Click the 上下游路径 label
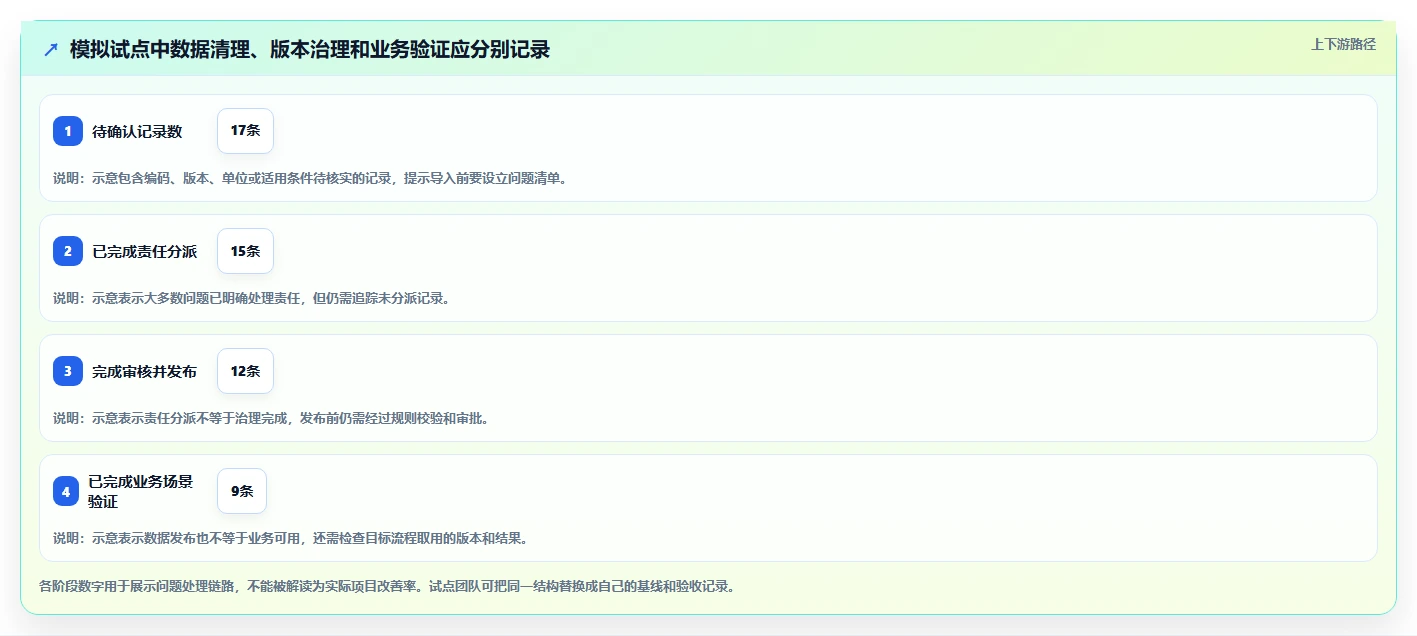1417x636 pixels. 1343,44
